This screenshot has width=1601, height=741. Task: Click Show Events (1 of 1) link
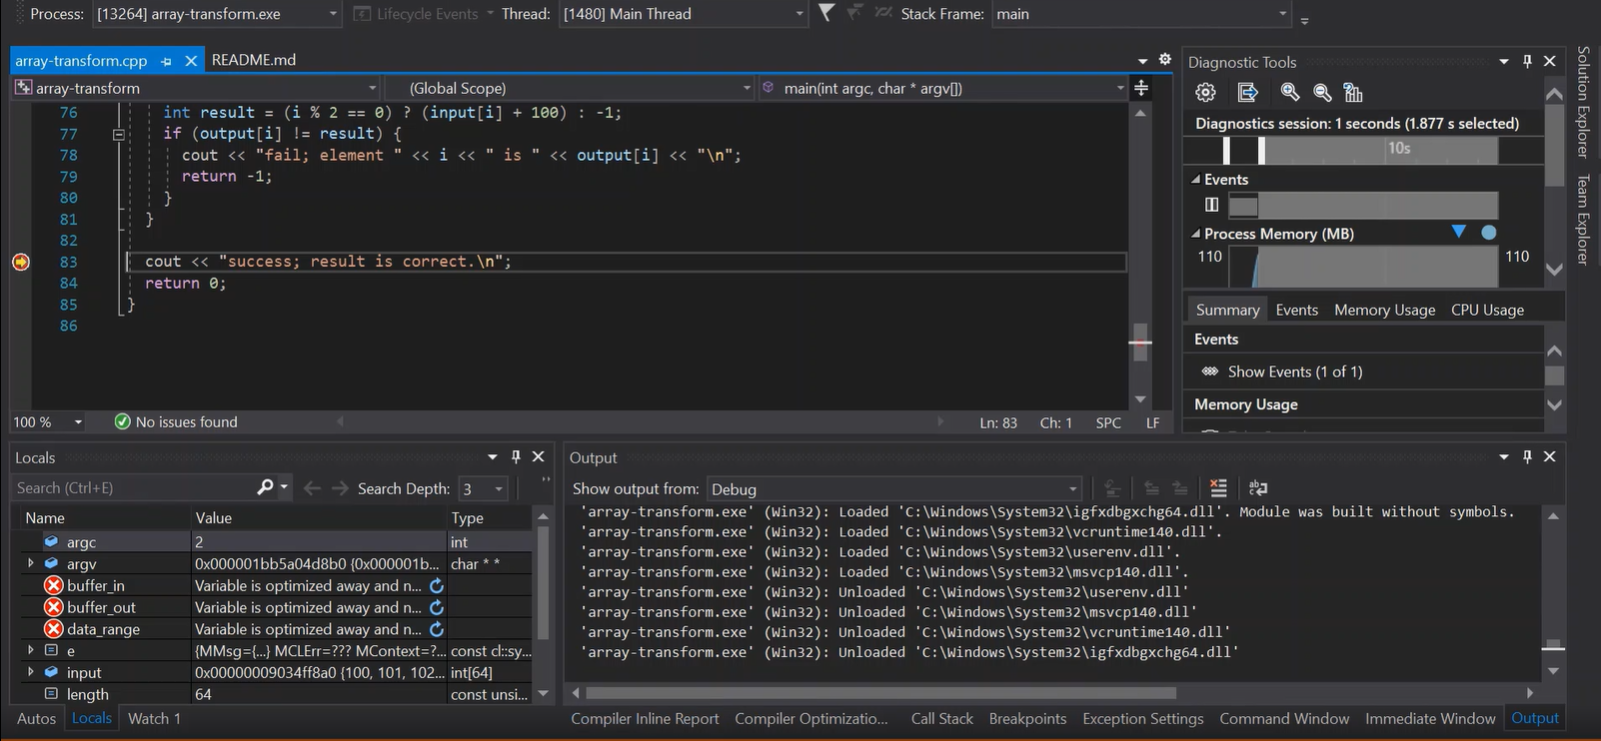click(x=1294, y=372)
